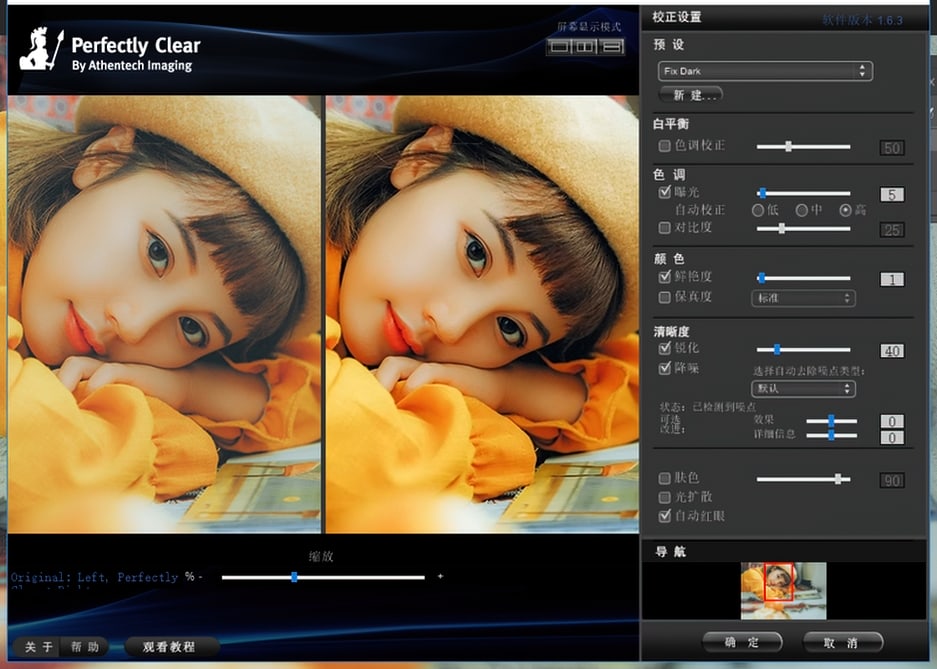Viewport: 937px width, 669px height.
Task: Select 中 auto-correction radio button
Action: click(x=801, y=210)
